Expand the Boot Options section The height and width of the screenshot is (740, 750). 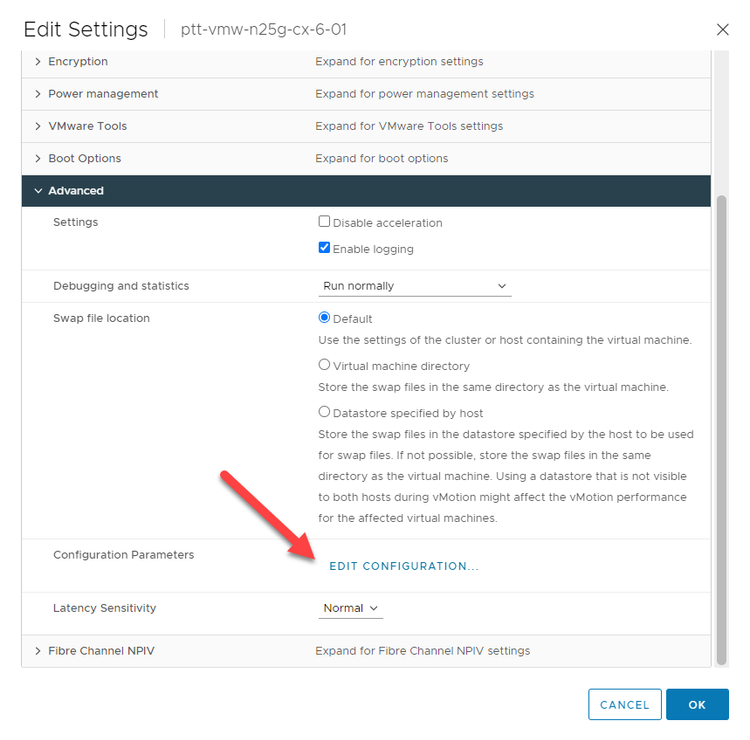pos(38,158)
